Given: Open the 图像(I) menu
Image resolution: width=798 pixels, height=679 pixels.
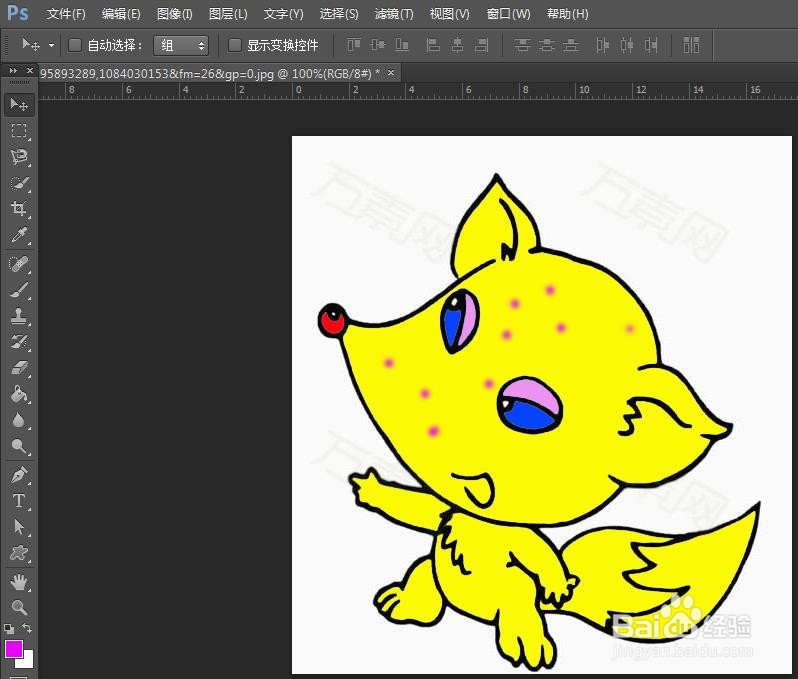Looking at the screenshot, I should [175, 14].
